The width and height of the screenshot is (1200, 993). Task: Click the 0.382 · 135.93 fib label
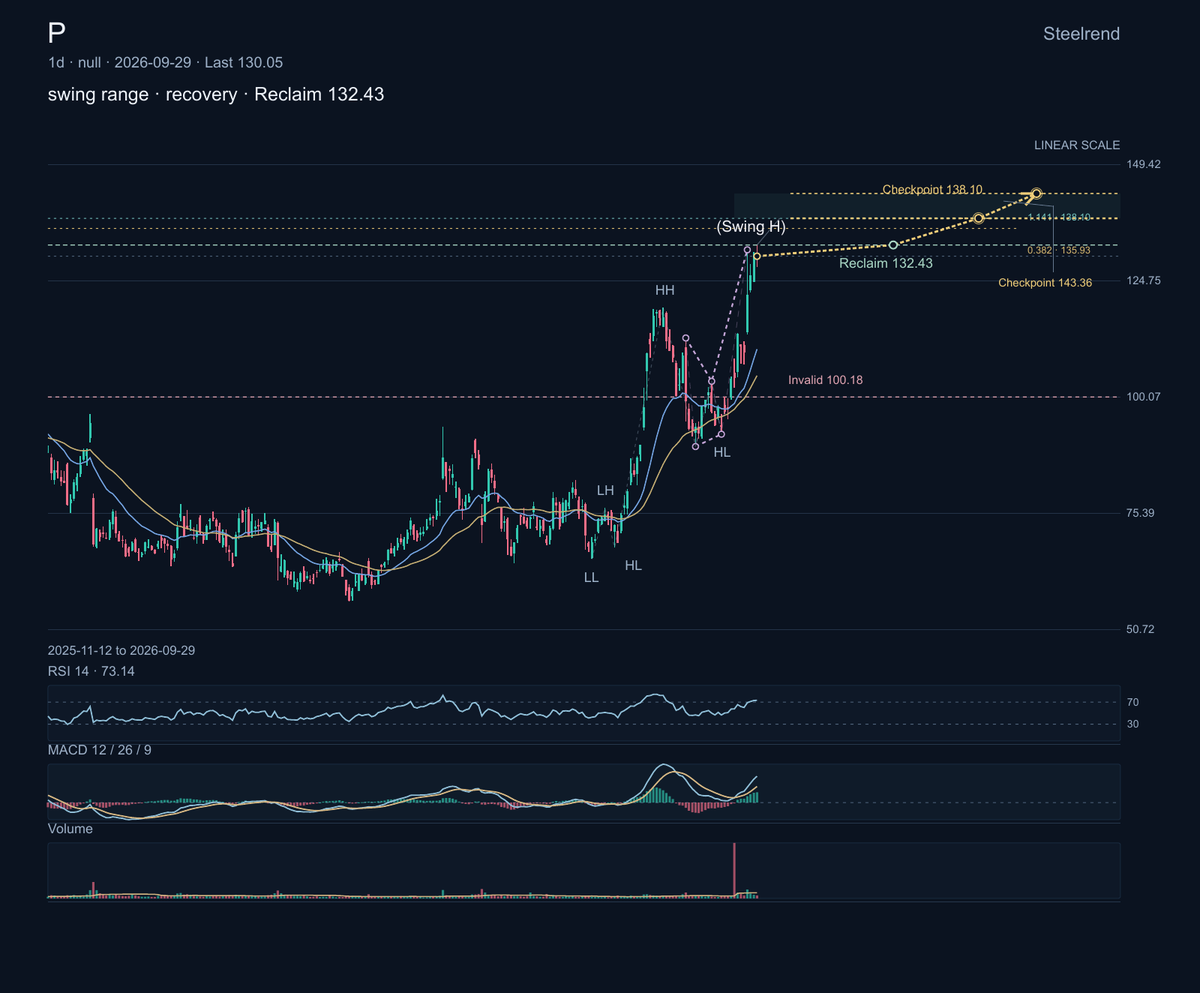coord(1059,250)
